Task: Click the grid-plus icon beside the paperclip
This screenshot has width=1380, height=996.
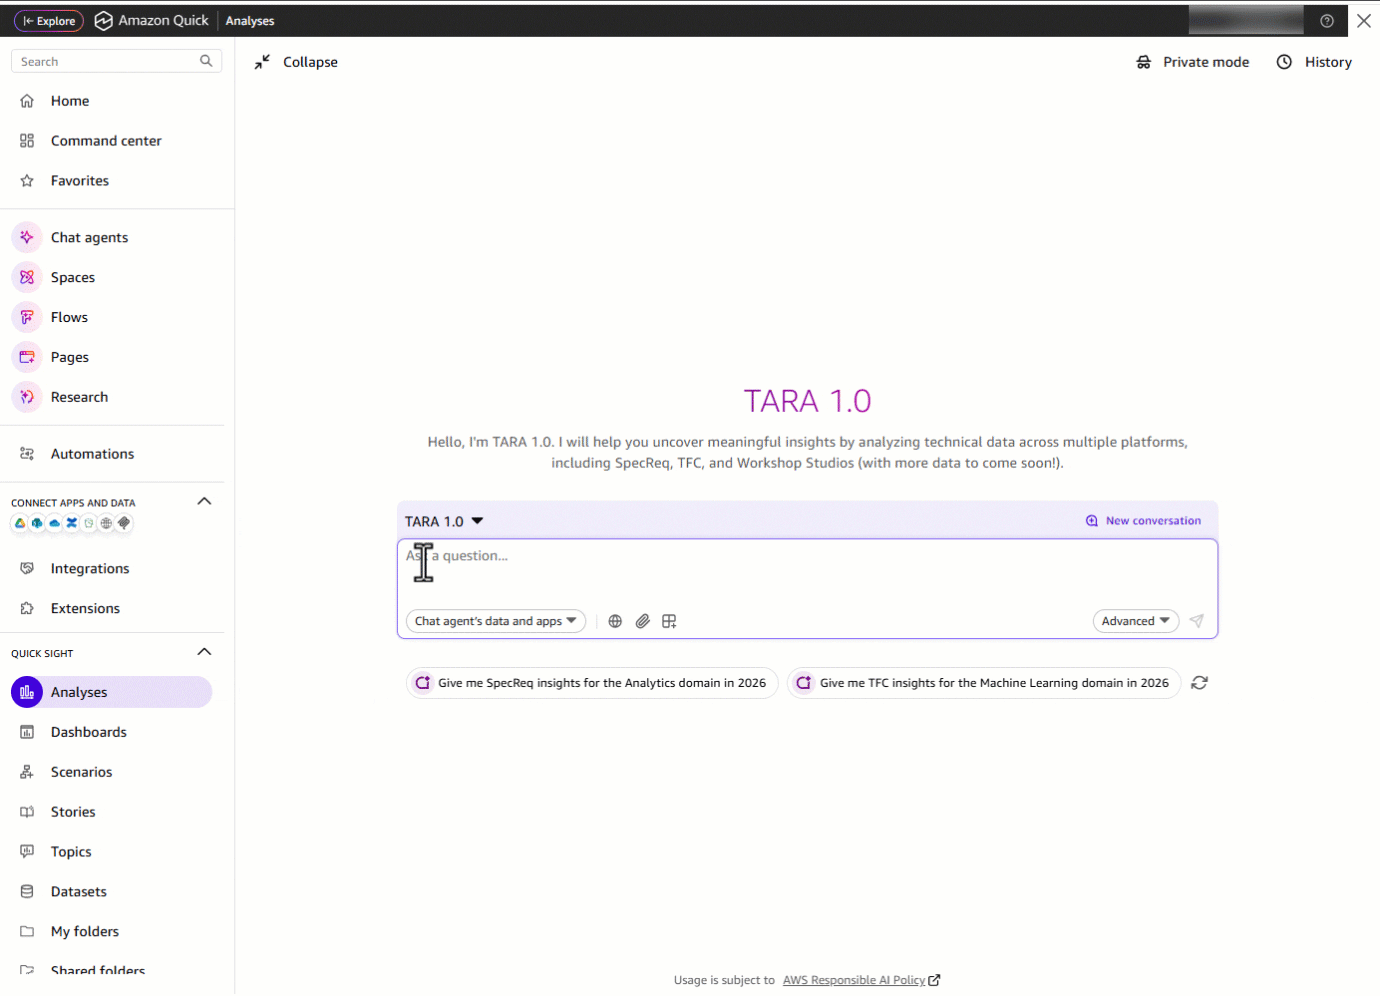Action: pos(669,621)
